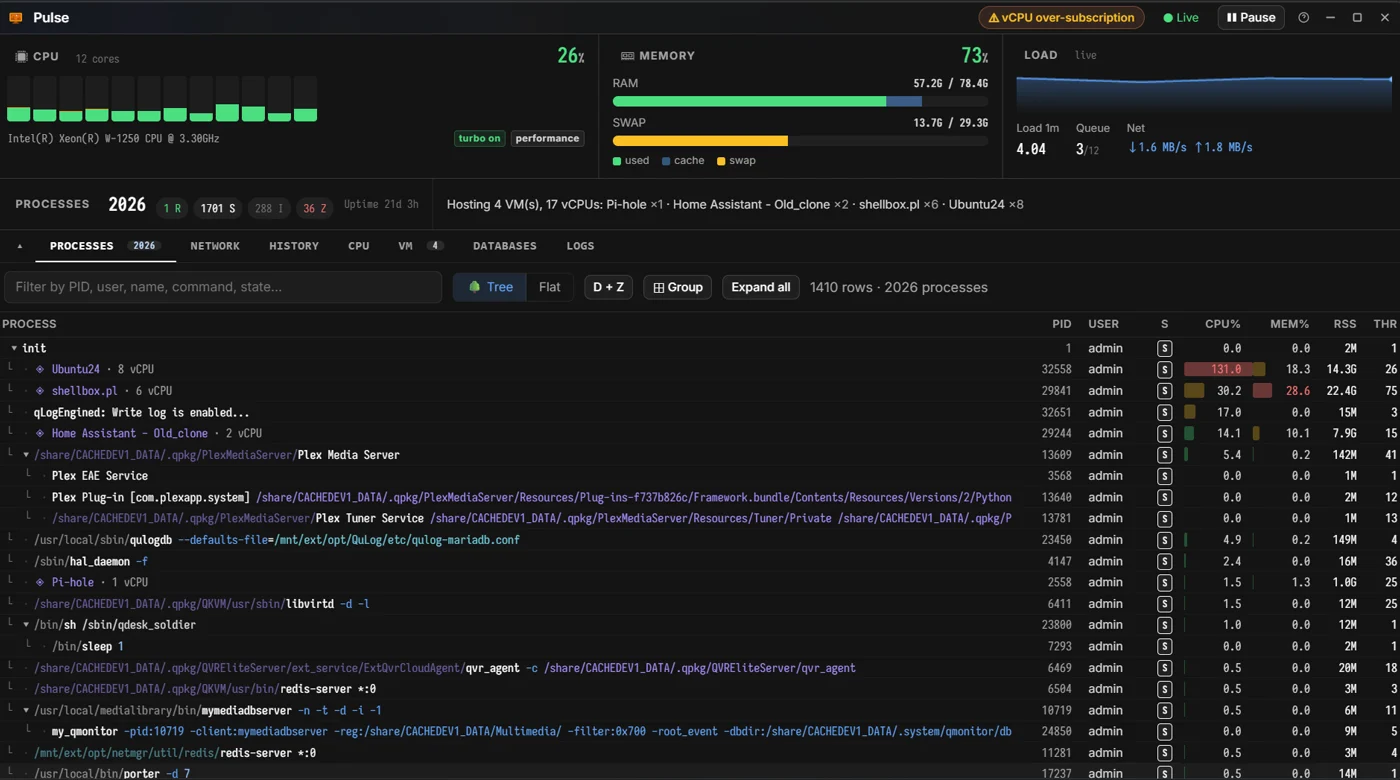Pause live updates
1400x780 pixels.
click(1251, 18)
